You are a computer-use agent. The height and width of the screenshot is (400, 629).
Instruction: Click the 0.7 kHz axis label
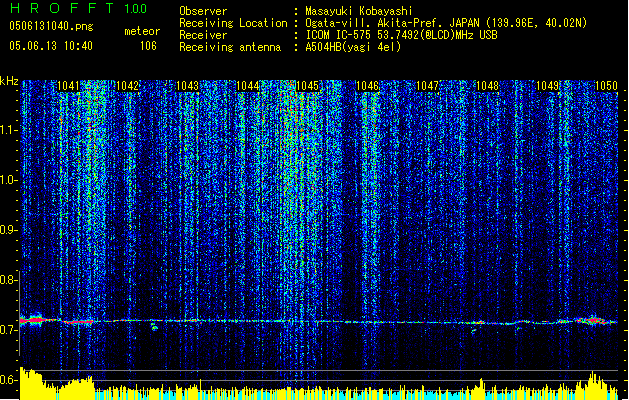[x=9, y=330]
